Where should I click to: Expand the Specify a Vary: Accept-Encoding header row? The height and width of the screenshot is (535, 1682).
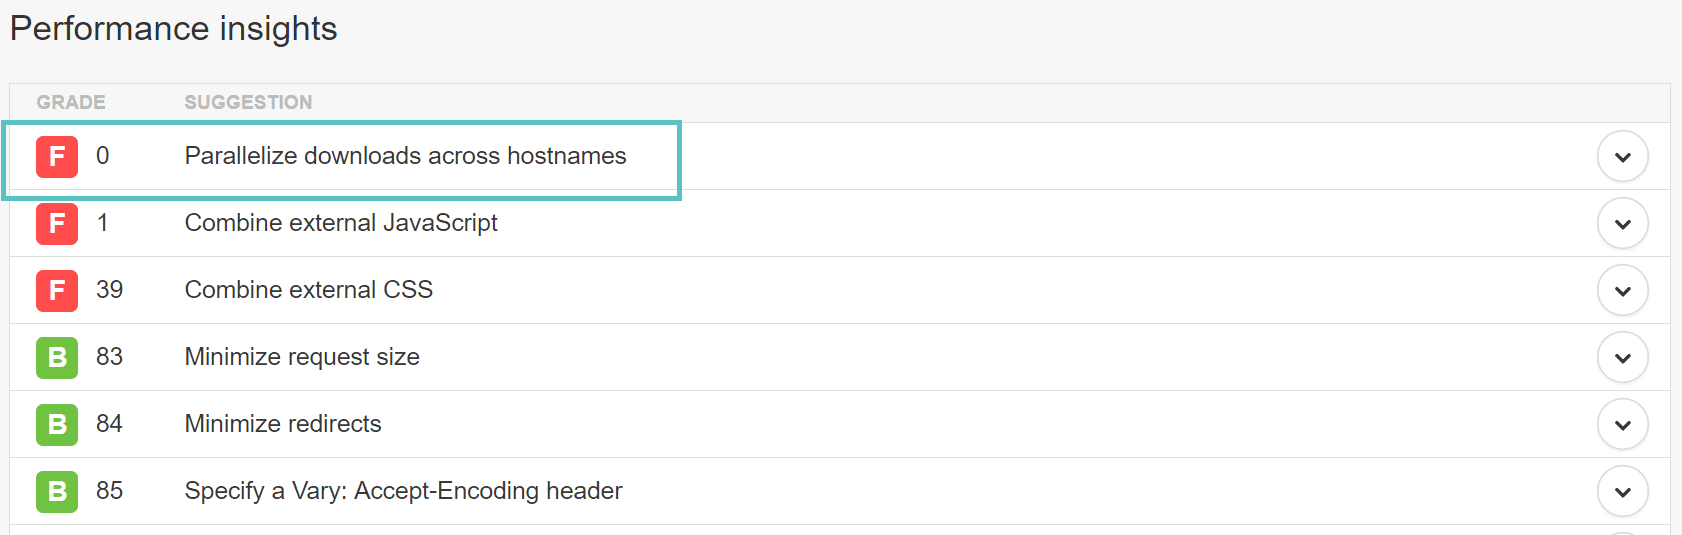pos(1622,492)
